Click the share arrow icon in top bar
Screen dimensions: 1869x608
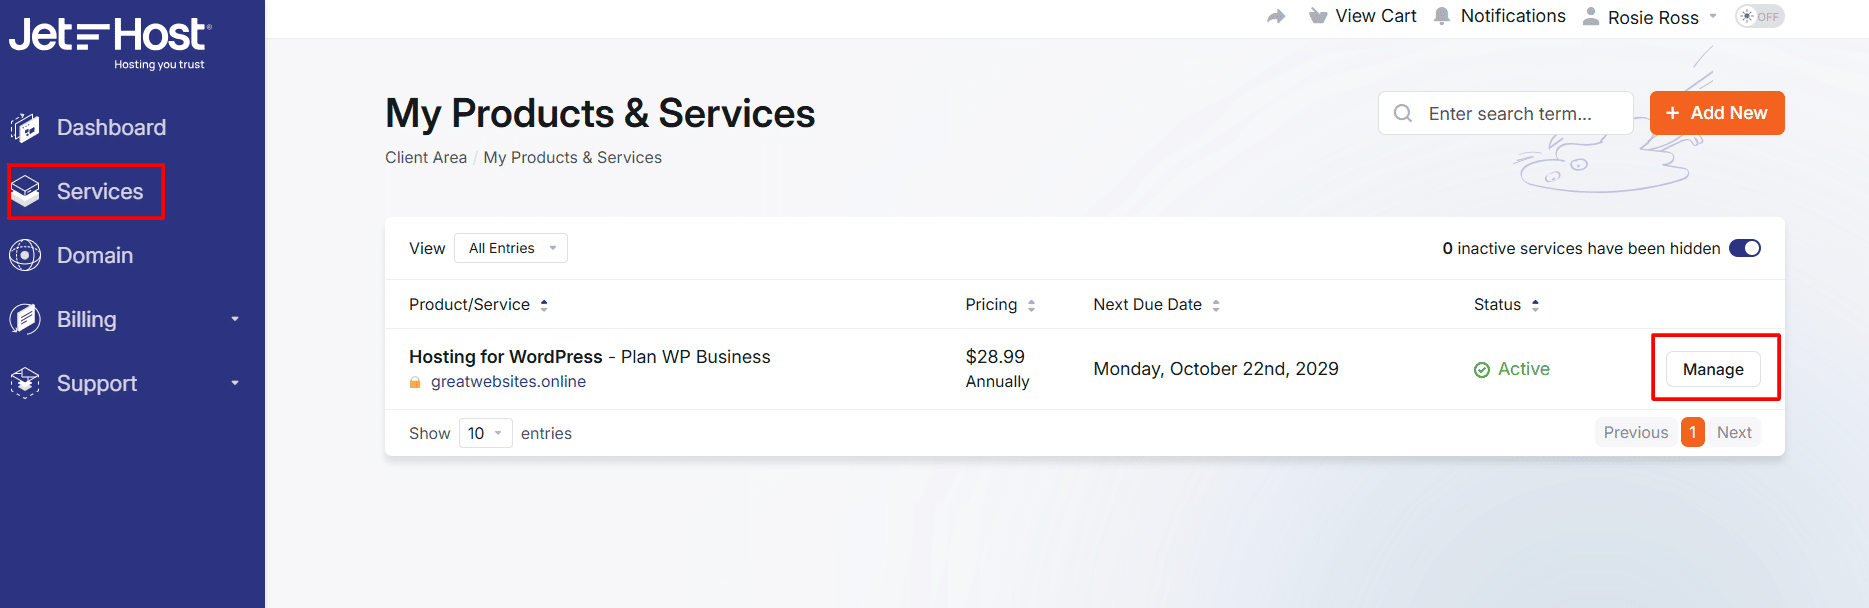coord(1276,16)
